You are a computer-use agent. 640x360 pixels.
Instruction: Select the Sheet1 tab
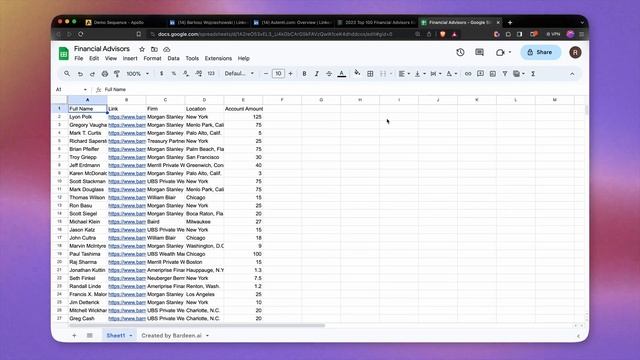pyautogui.click(x=119, y=336)
